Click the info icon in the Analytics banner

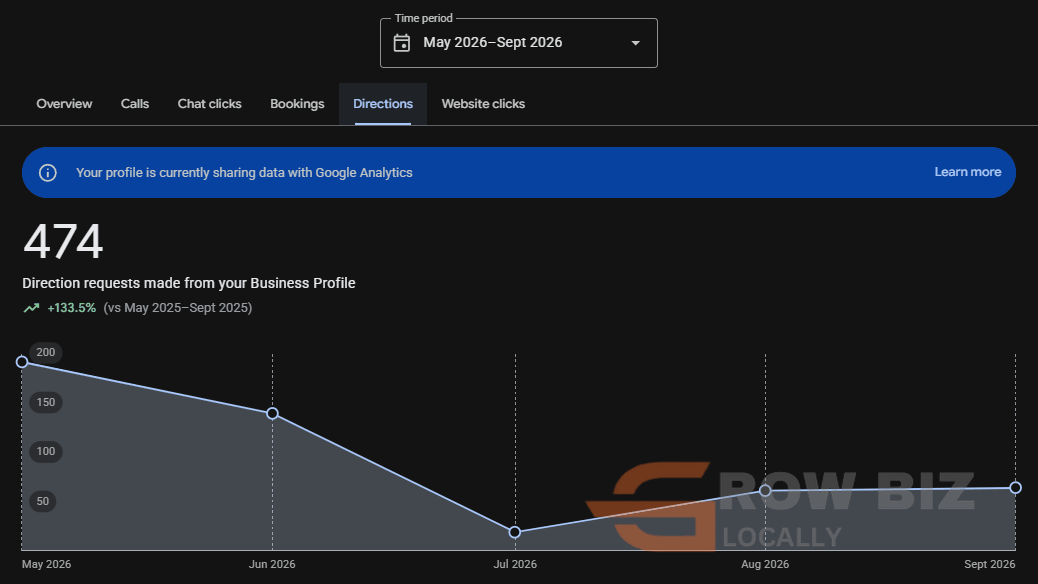(48, 173)
